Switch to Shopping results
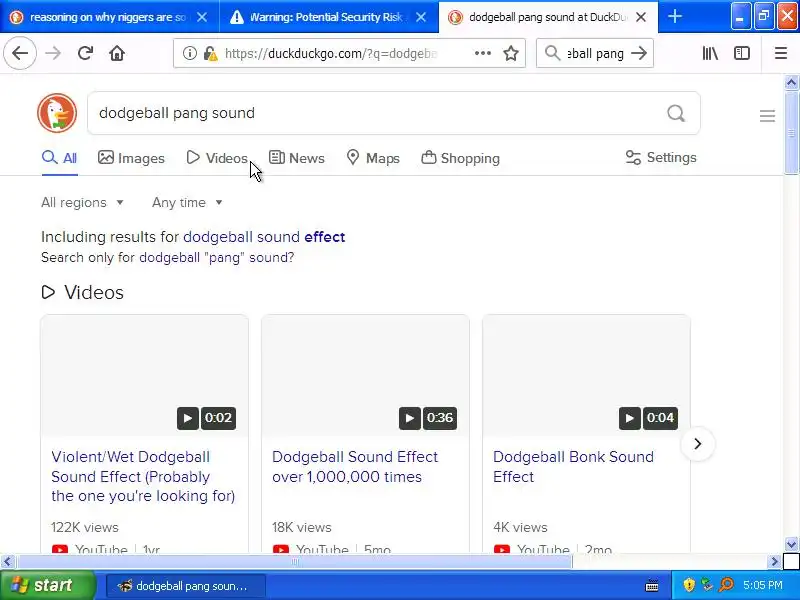Image resolution: width=800 pixels, height=600 pixels. pos(460,158)
